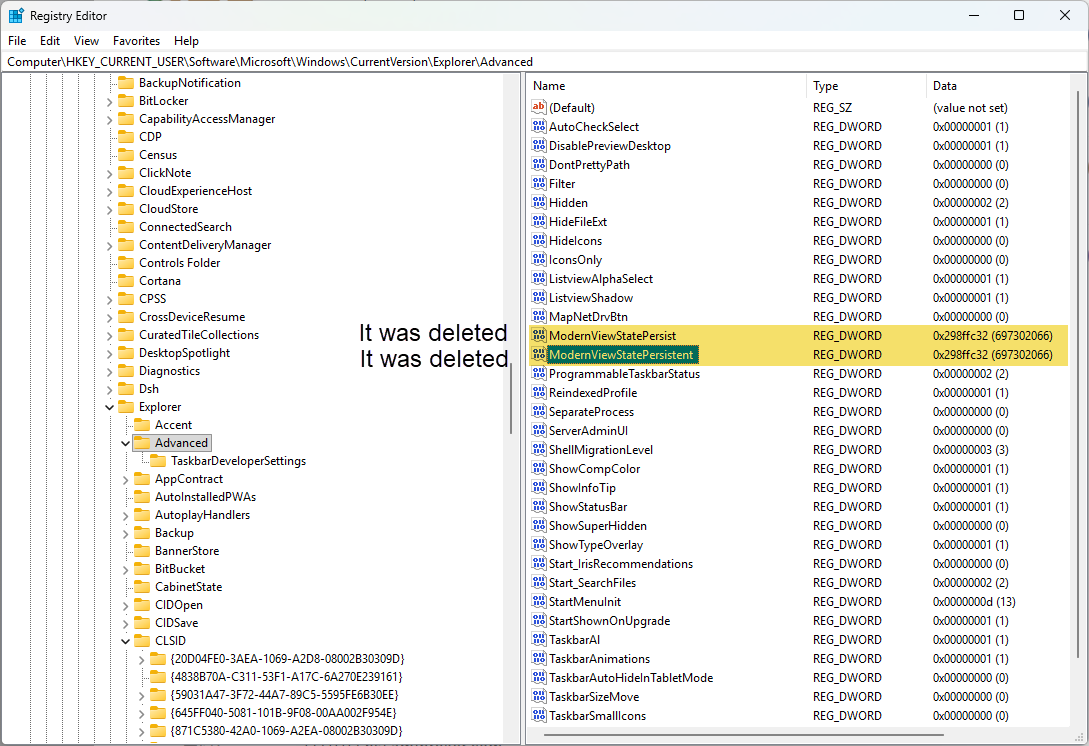Expand the CloudStore key chevron
The image size is (1089, 746).
click(x=109, y=209)
